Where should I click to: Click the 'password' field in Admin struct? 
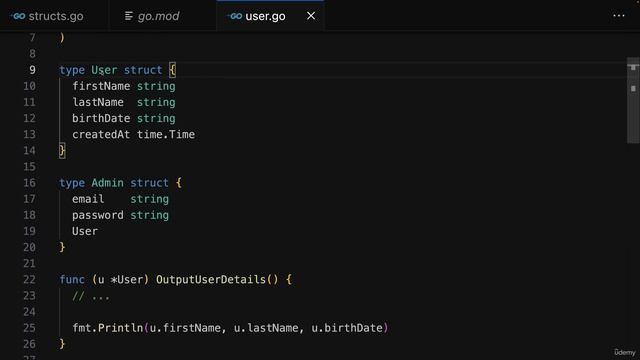pos(98,215)
